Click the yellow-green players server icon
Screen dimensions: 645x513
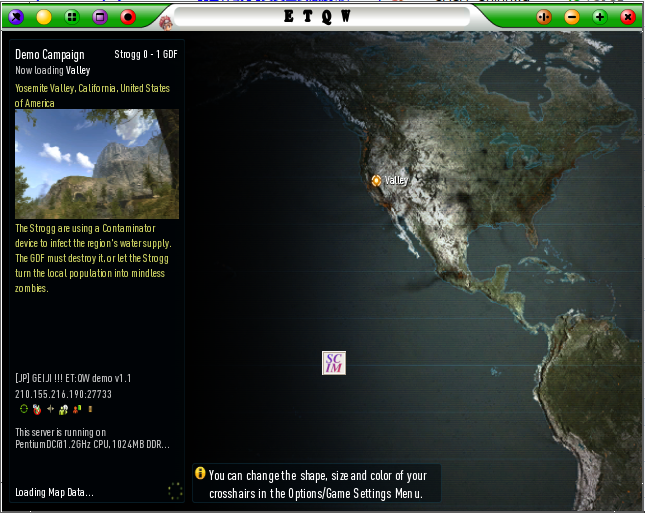tap(63, 409)
